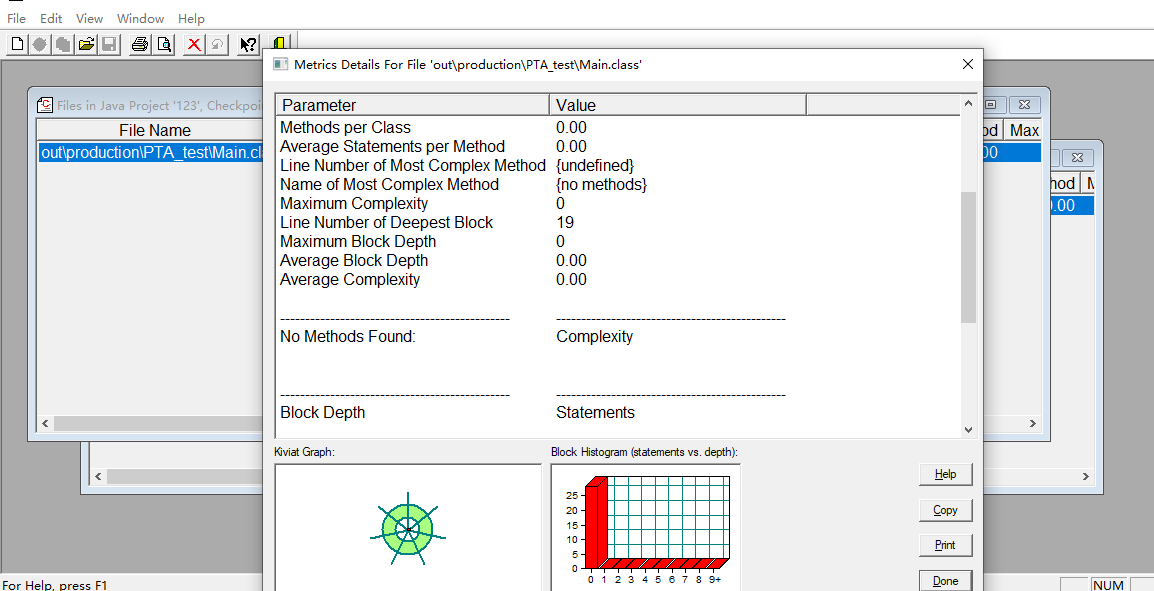Click the 'Block Depth' label in list
The image size is (1154, 591).
pyautogui.click(x=322, y=413)
